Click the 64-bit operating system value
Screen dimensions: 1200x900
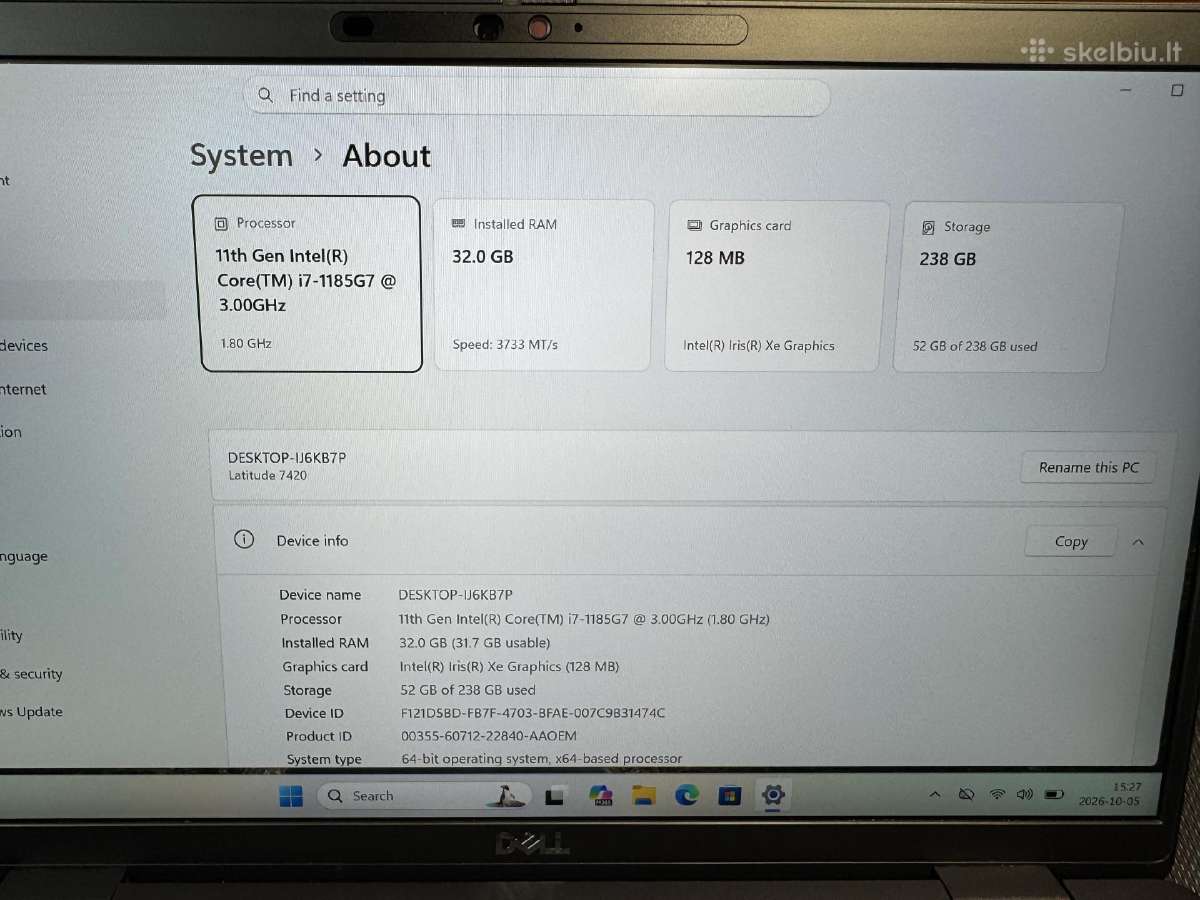tap(541, 759)
